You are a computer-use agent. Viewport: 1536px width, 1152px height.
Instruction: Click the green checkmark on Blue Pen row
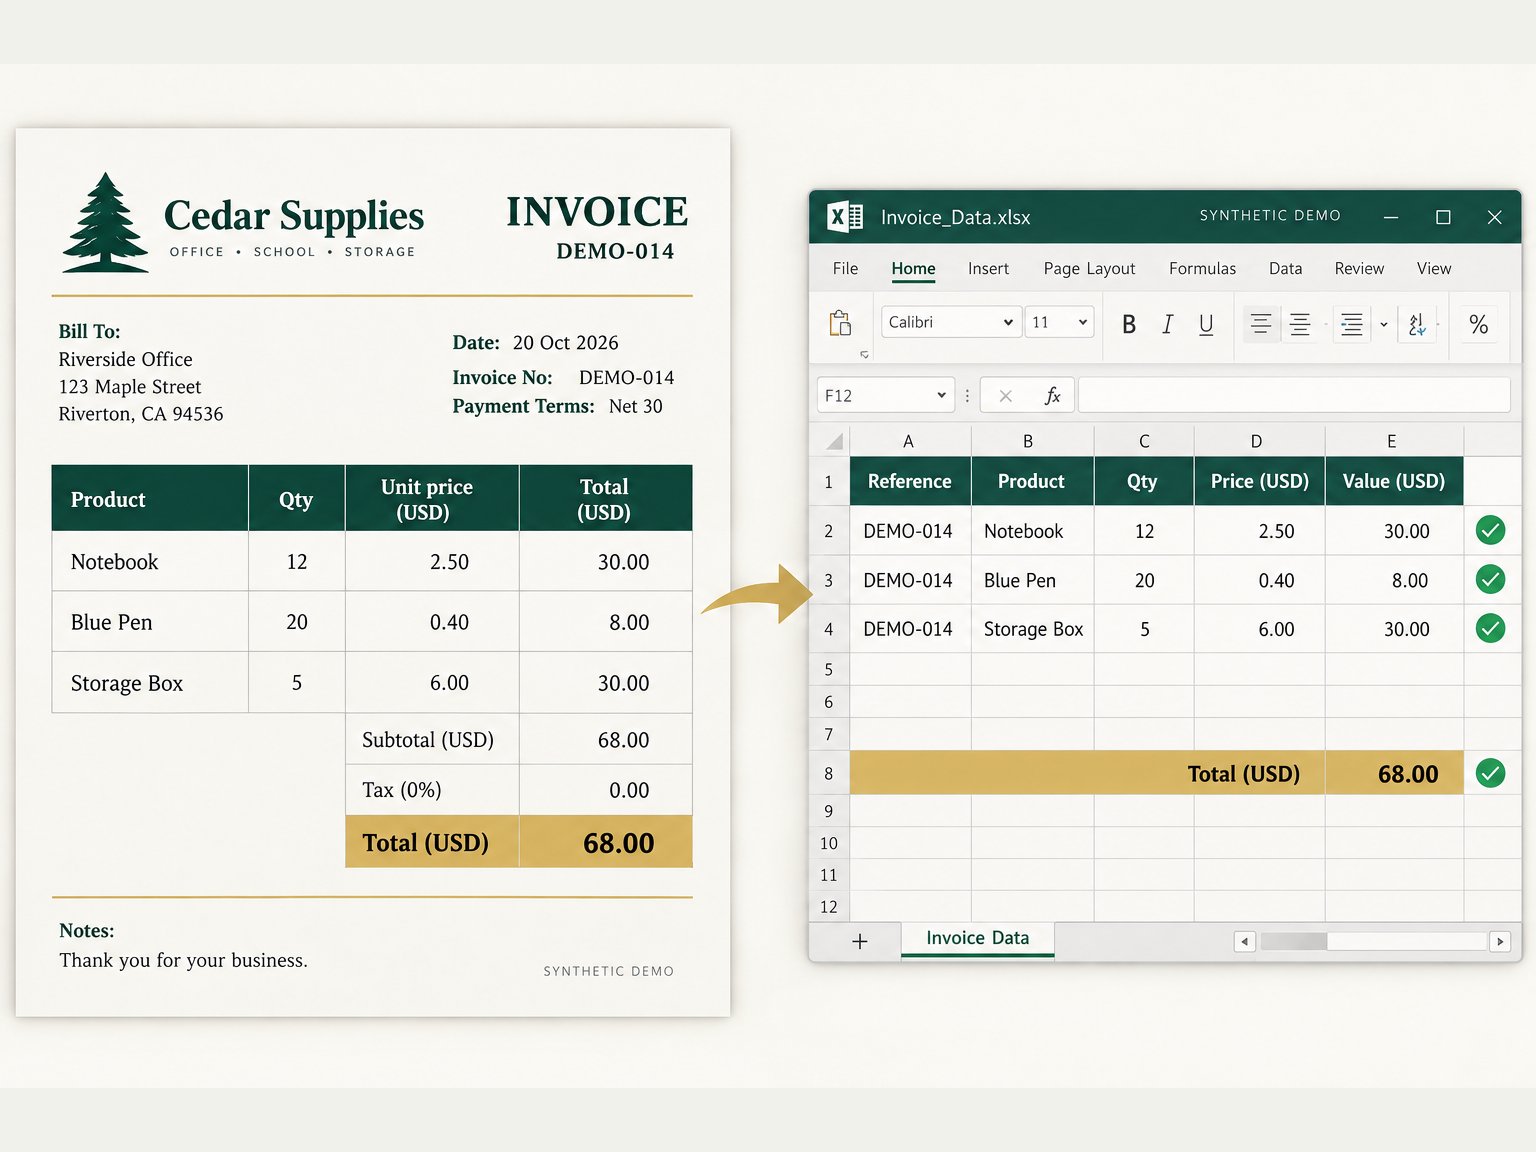coord(1490,579)
